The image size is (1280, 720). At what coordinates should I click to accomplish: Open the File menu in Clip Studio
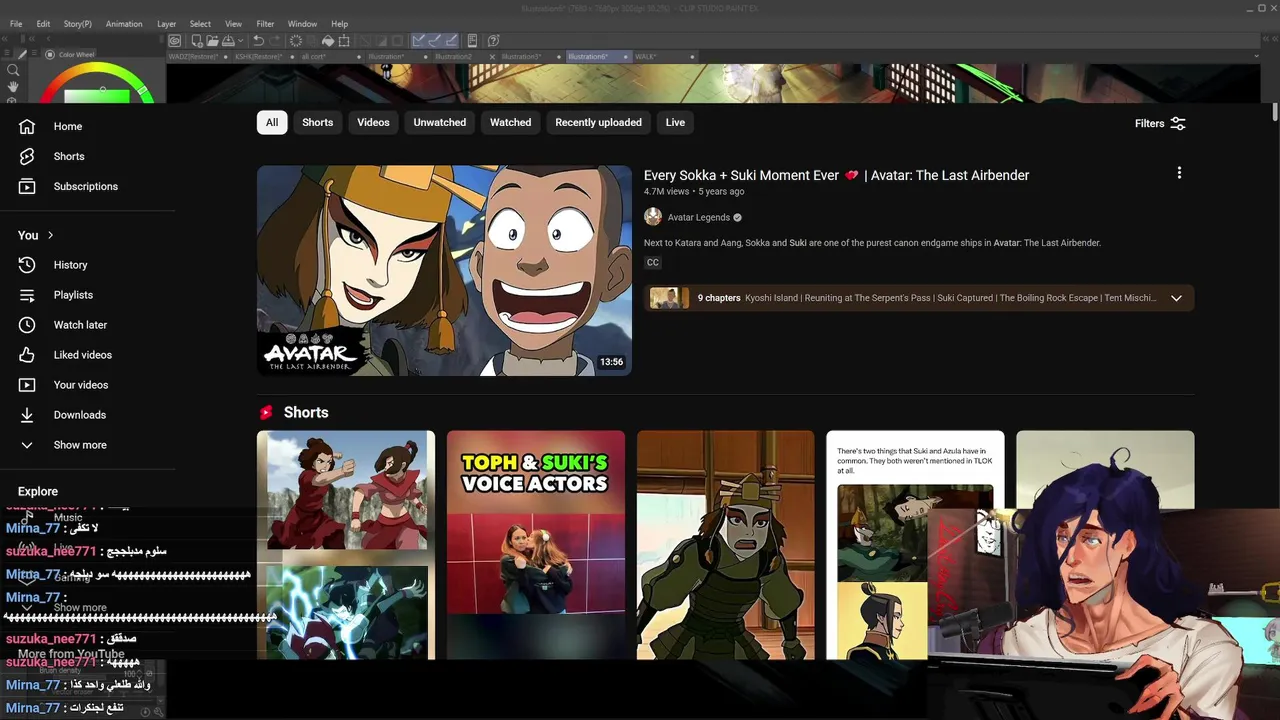(16, 24)
